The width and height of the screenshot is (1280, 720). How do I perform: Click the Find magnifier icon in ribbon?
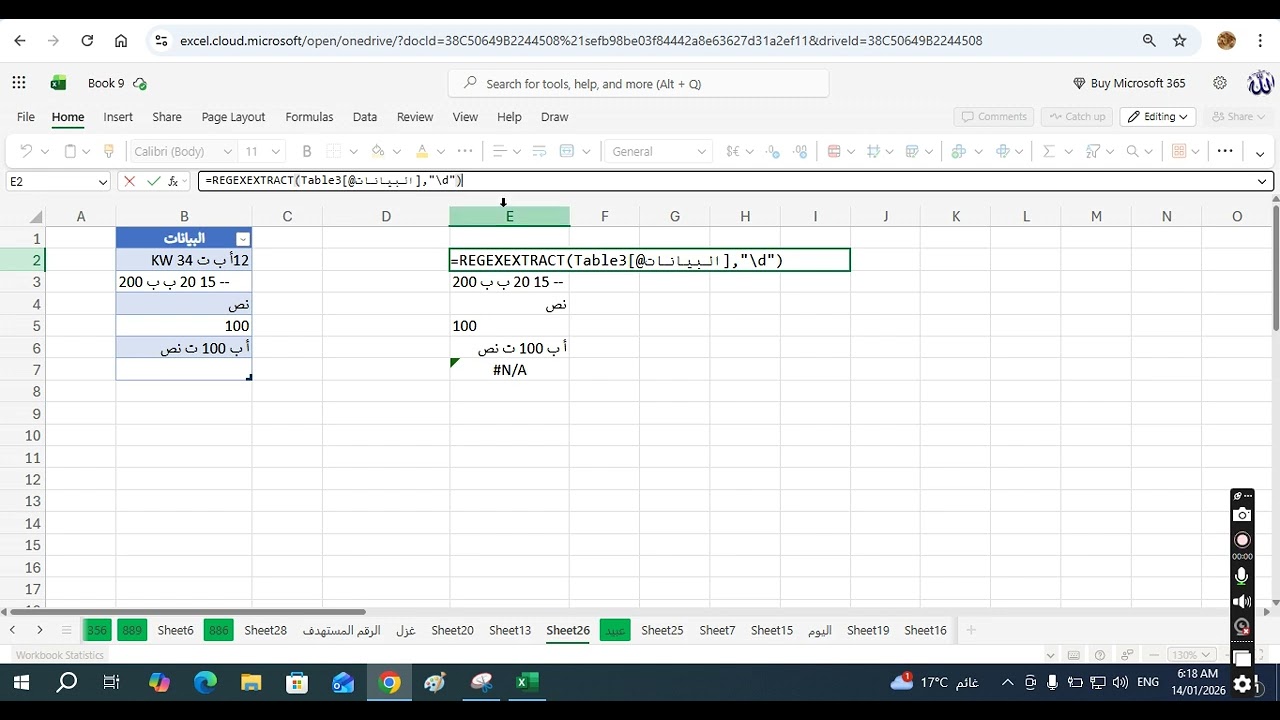1132,151
